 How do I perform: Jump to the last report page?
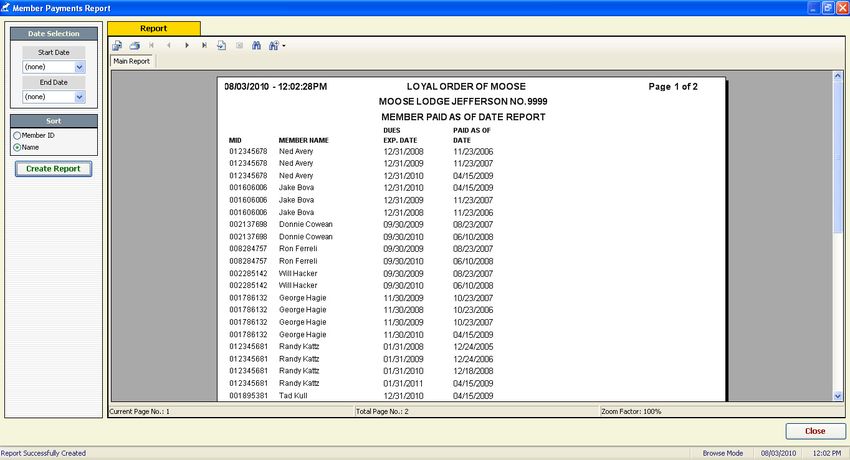pyautogui.click(x=204, y=46)
